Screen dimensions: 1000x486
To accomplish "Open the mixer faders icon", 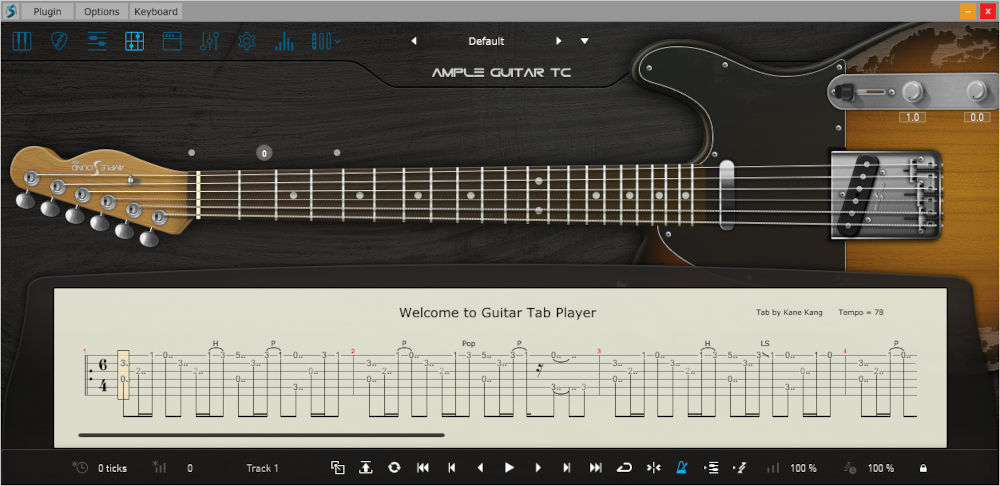I will pos(209,41).
